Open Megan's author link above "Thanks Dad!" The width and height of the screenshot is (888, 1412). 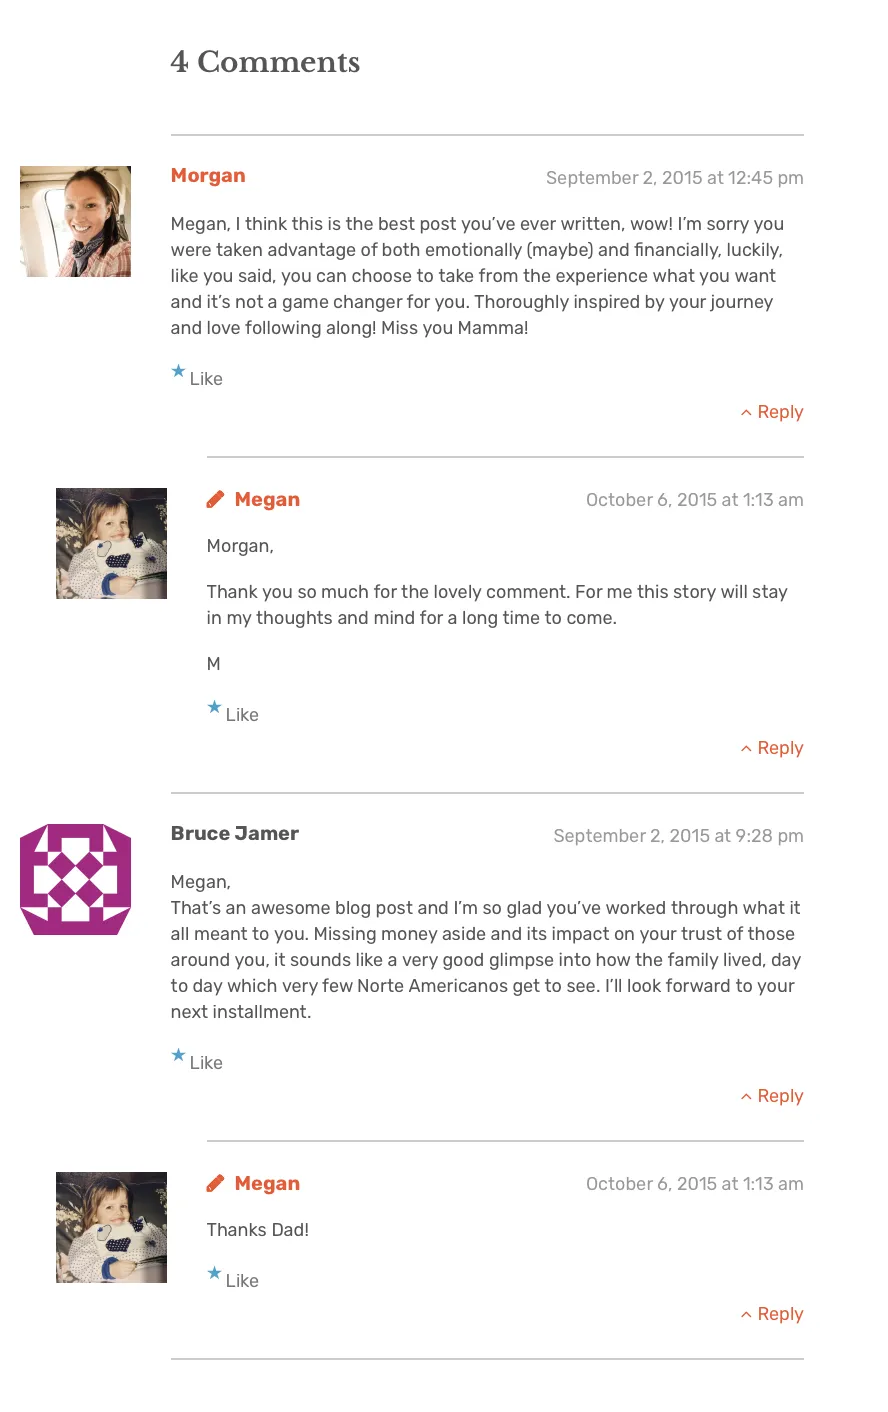pos(267,1184)
